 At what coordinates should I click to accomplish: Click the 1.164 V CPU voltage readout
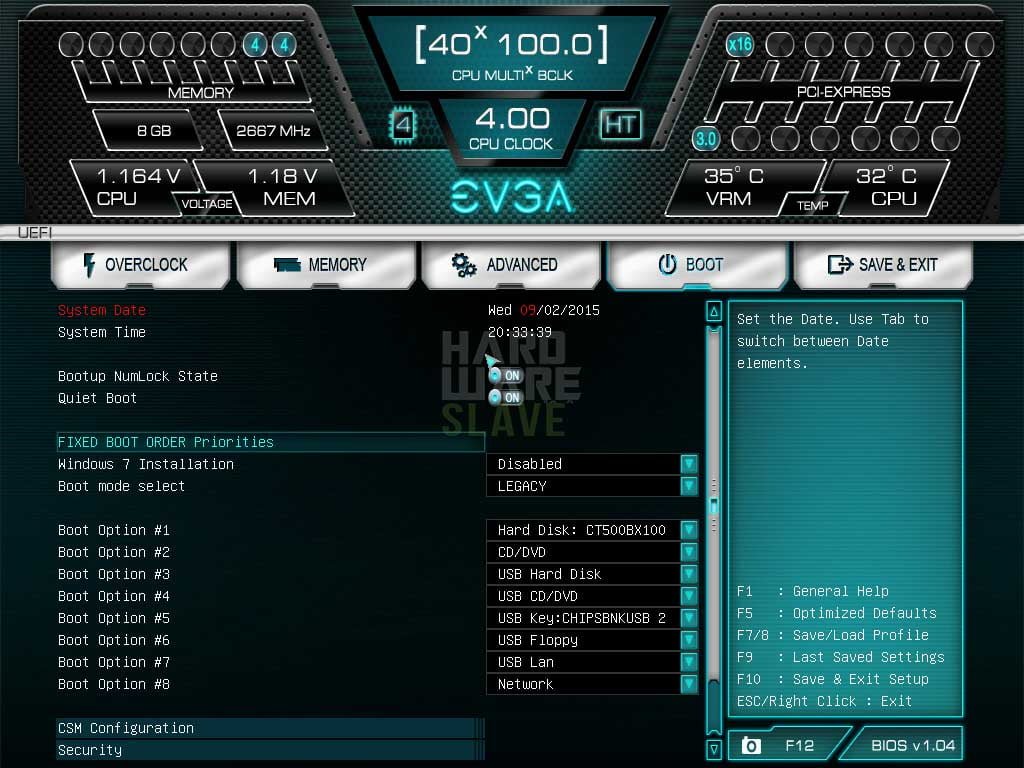tap(137, 187)
